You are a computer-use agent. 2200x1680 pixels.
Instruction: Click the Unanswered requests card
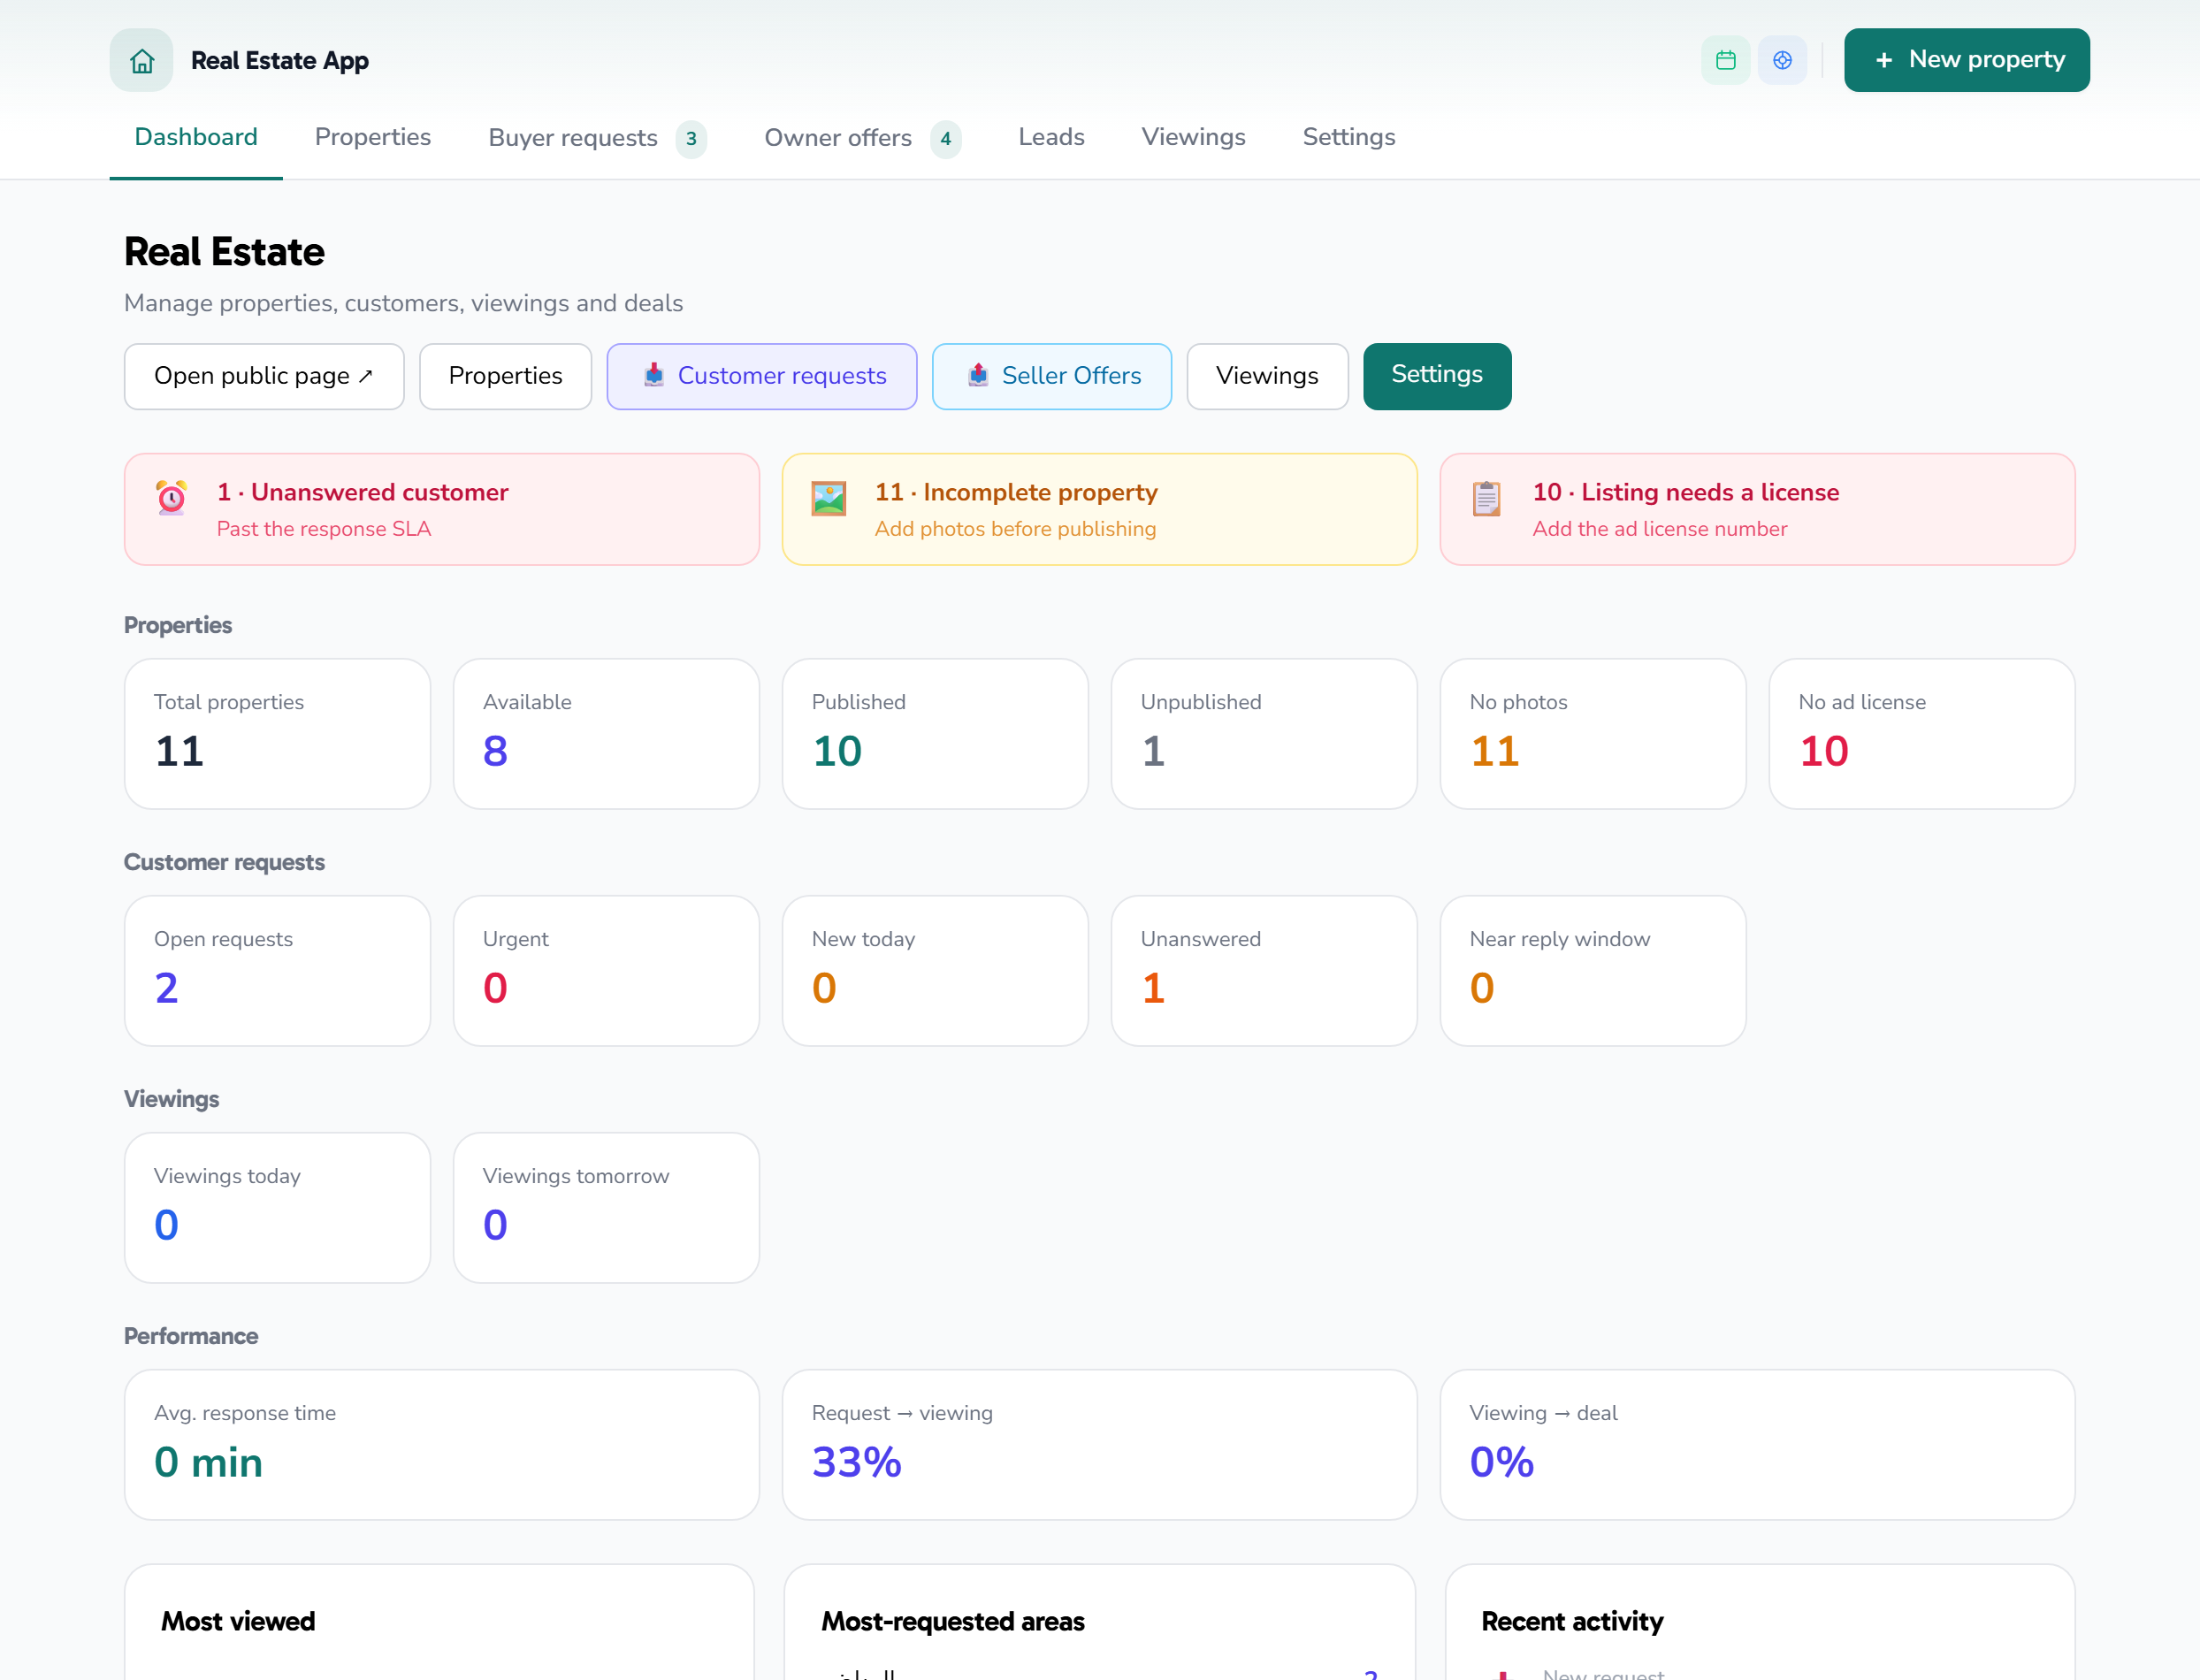tap(1264, 971)
